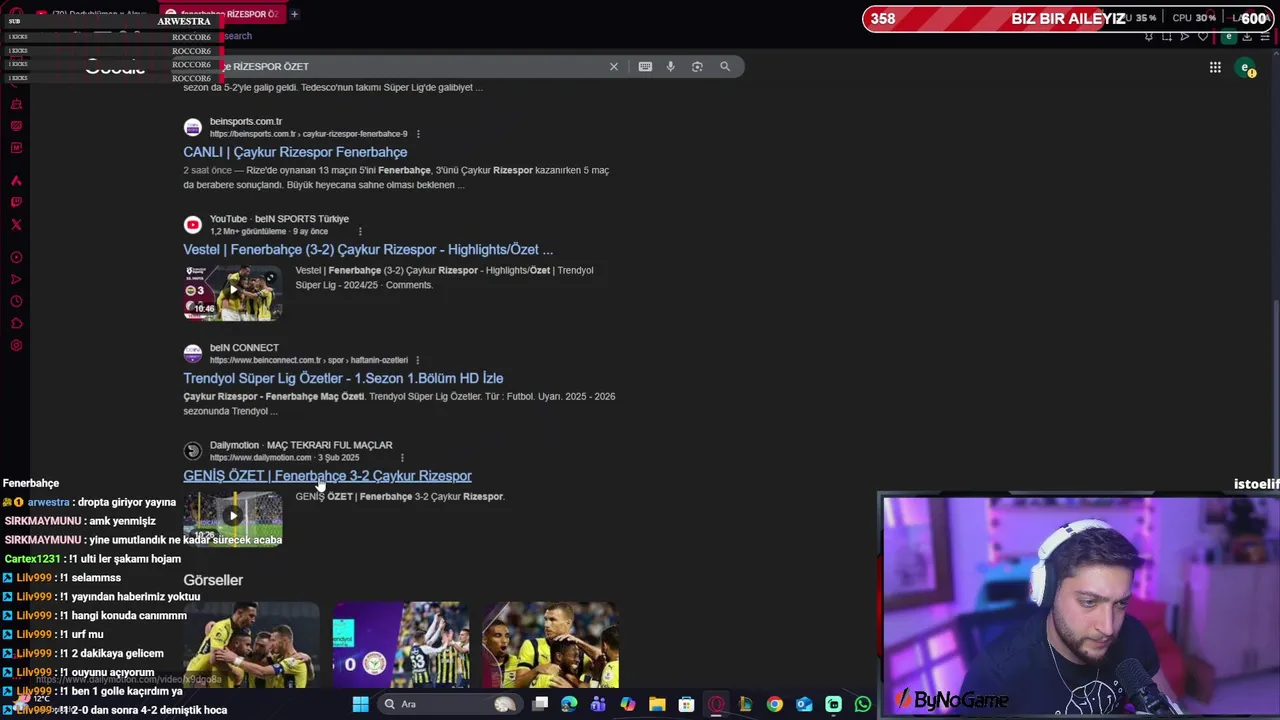The width and height of the screenshot is (1280, 720).
Task: Click the Windows taskbar Ara search box
Action: coord(448,704)
